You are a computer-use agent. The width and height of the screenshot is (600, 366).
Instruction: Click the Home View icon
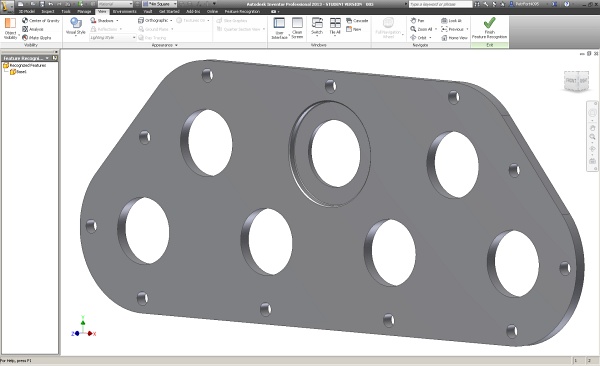pyautogui.click(x=444, y=38)
